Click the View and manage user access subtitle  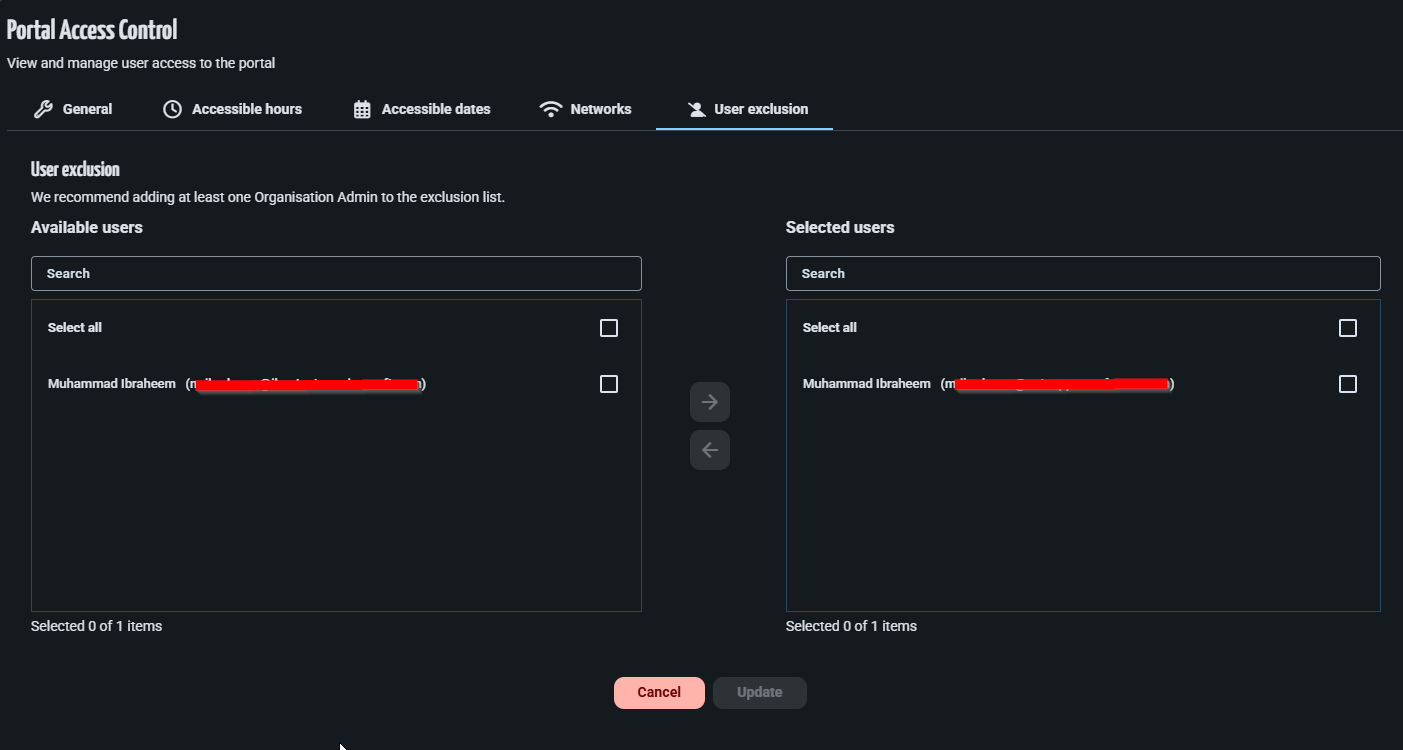141,63
